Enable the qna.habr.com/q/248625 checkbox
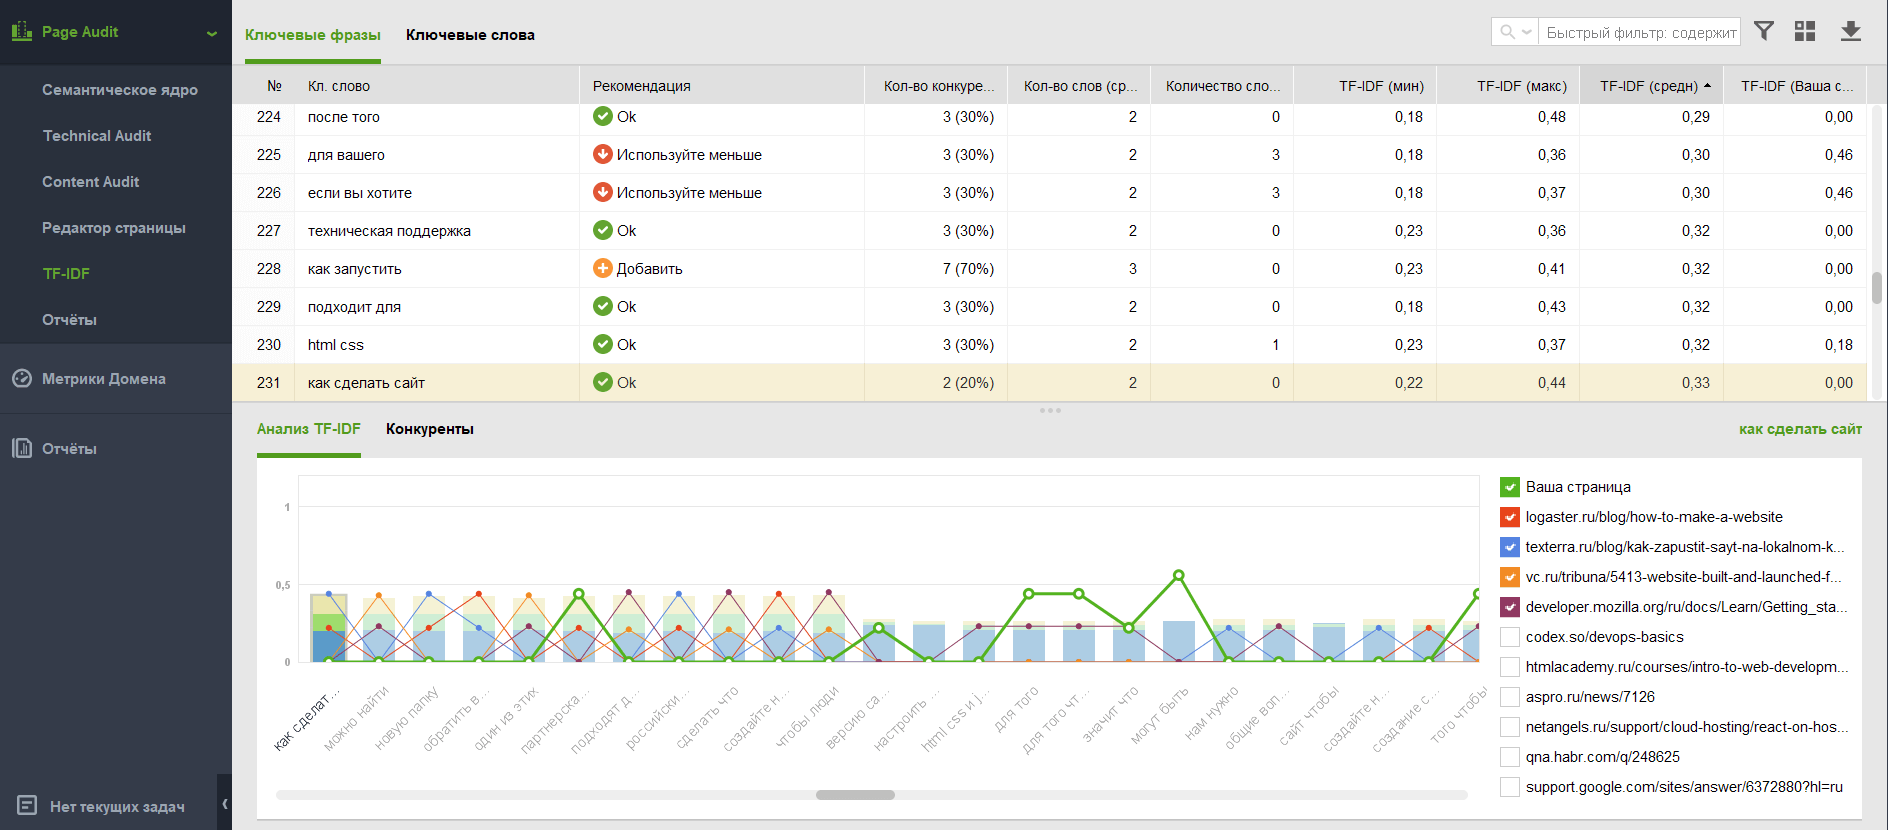The height and width of the screenshot is (830, 1888). coord(1510,757)
